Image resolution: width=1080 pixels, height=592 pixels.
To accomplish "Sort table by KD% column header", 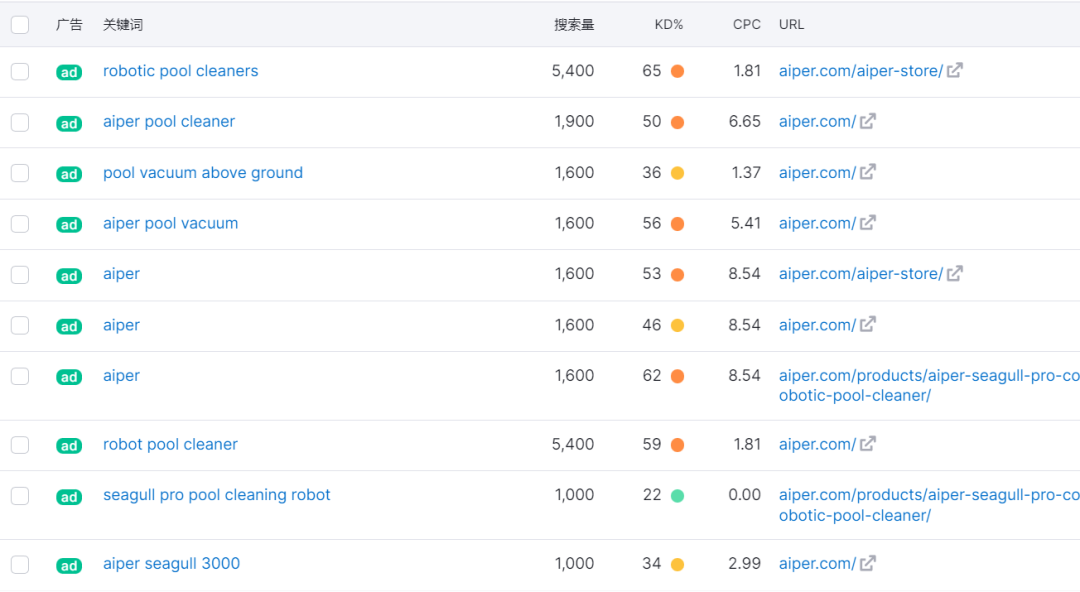I will click(x=669, y=25).
